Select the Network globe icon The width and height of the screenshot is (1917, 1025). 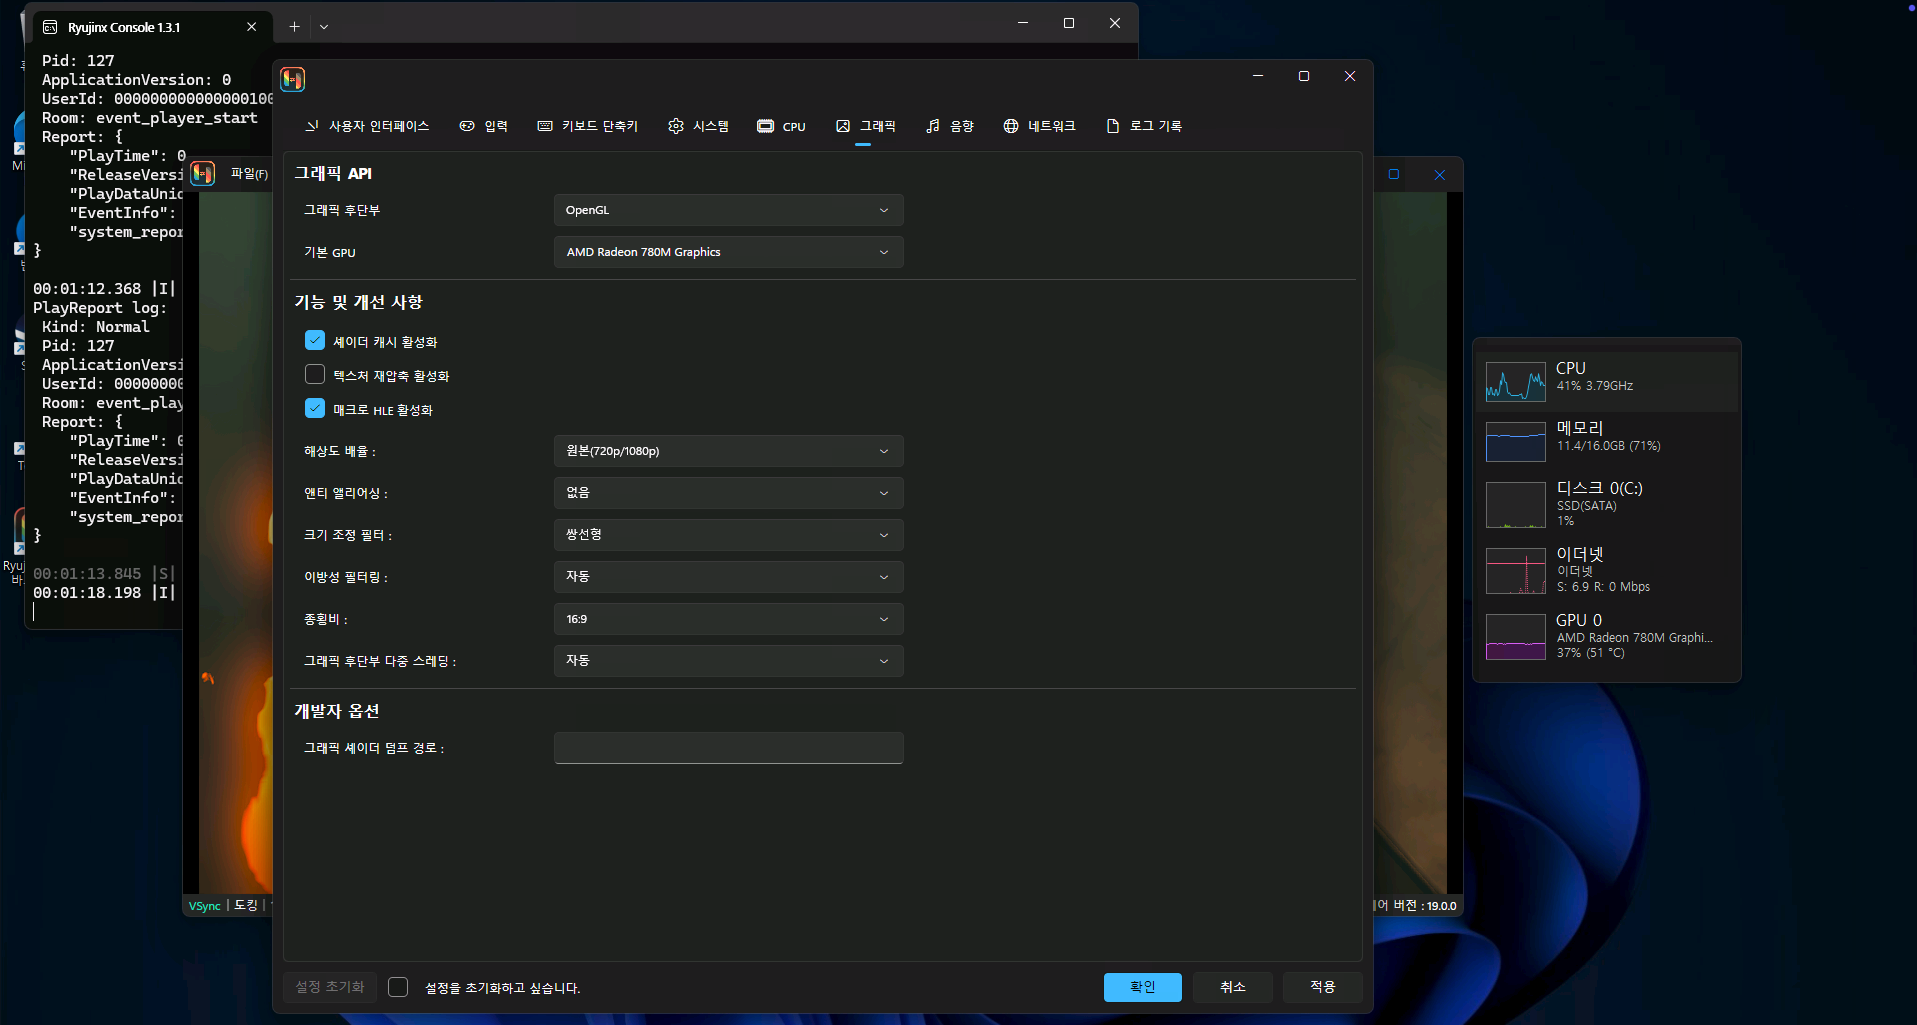pyautogui.click(x=1011, y=126)
